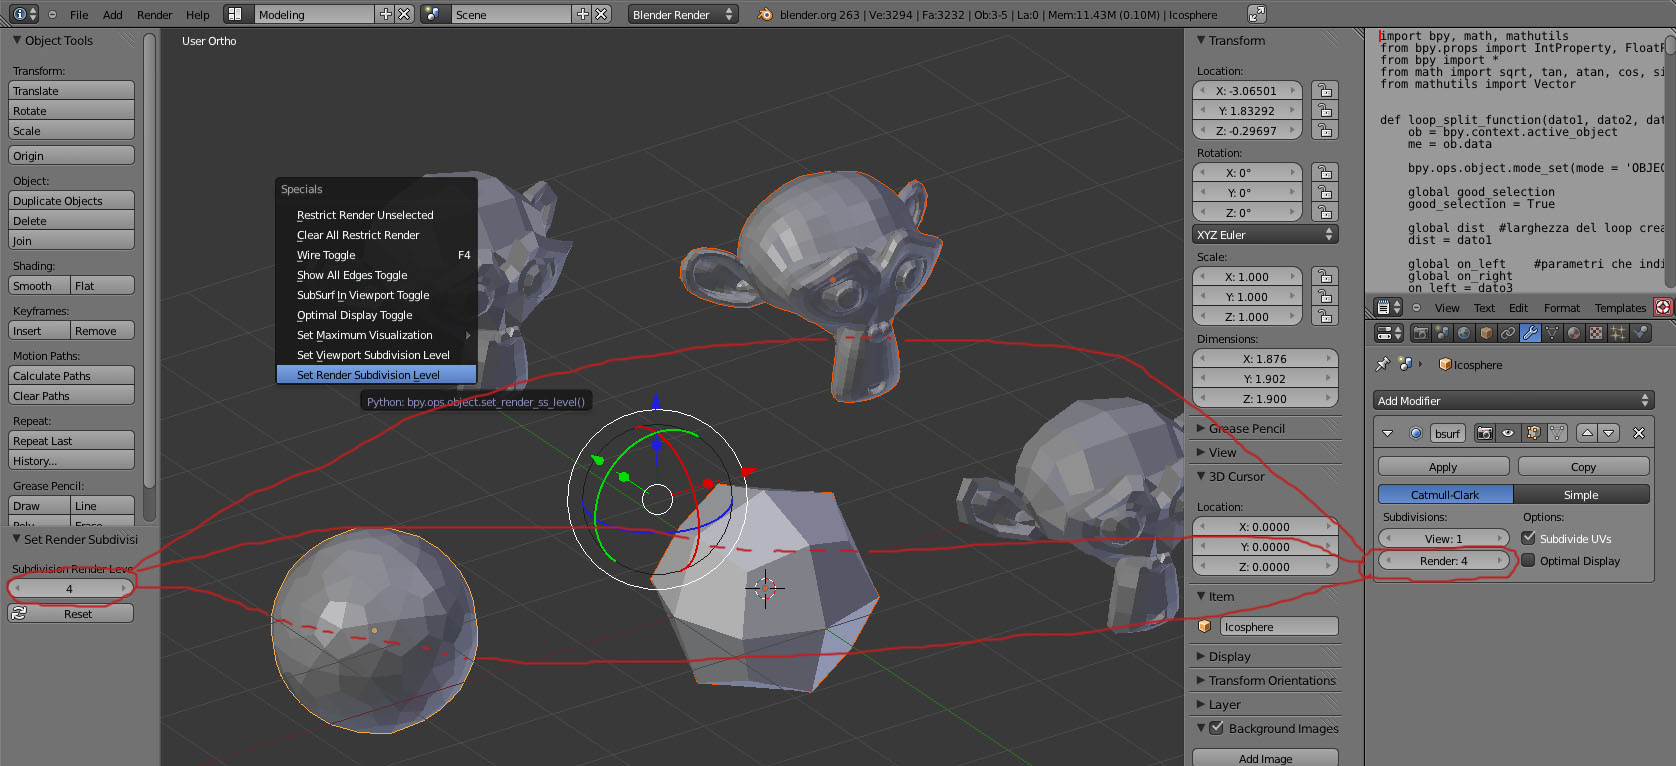Collapse the bsurf modifier panel

[1387, 433]
